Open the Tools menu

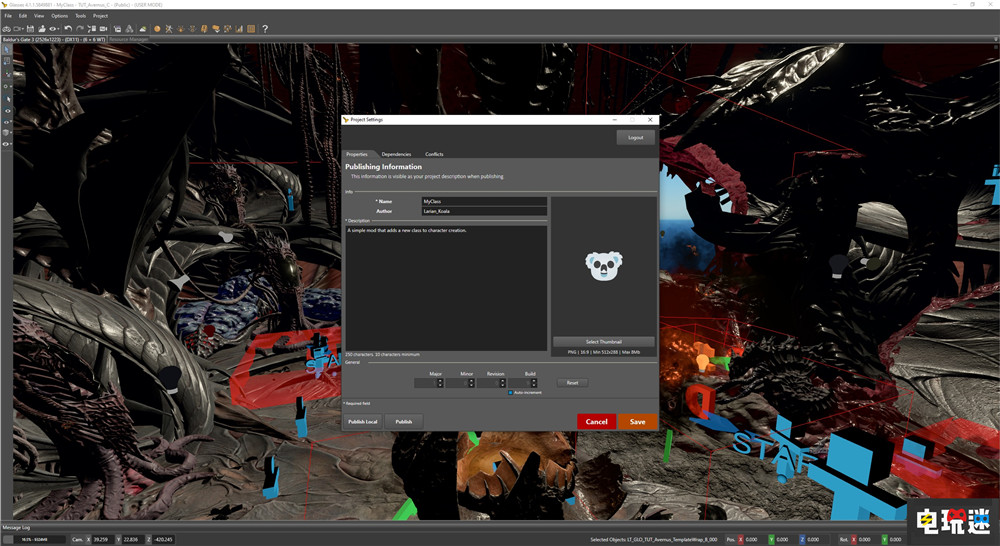coord(80,16)
